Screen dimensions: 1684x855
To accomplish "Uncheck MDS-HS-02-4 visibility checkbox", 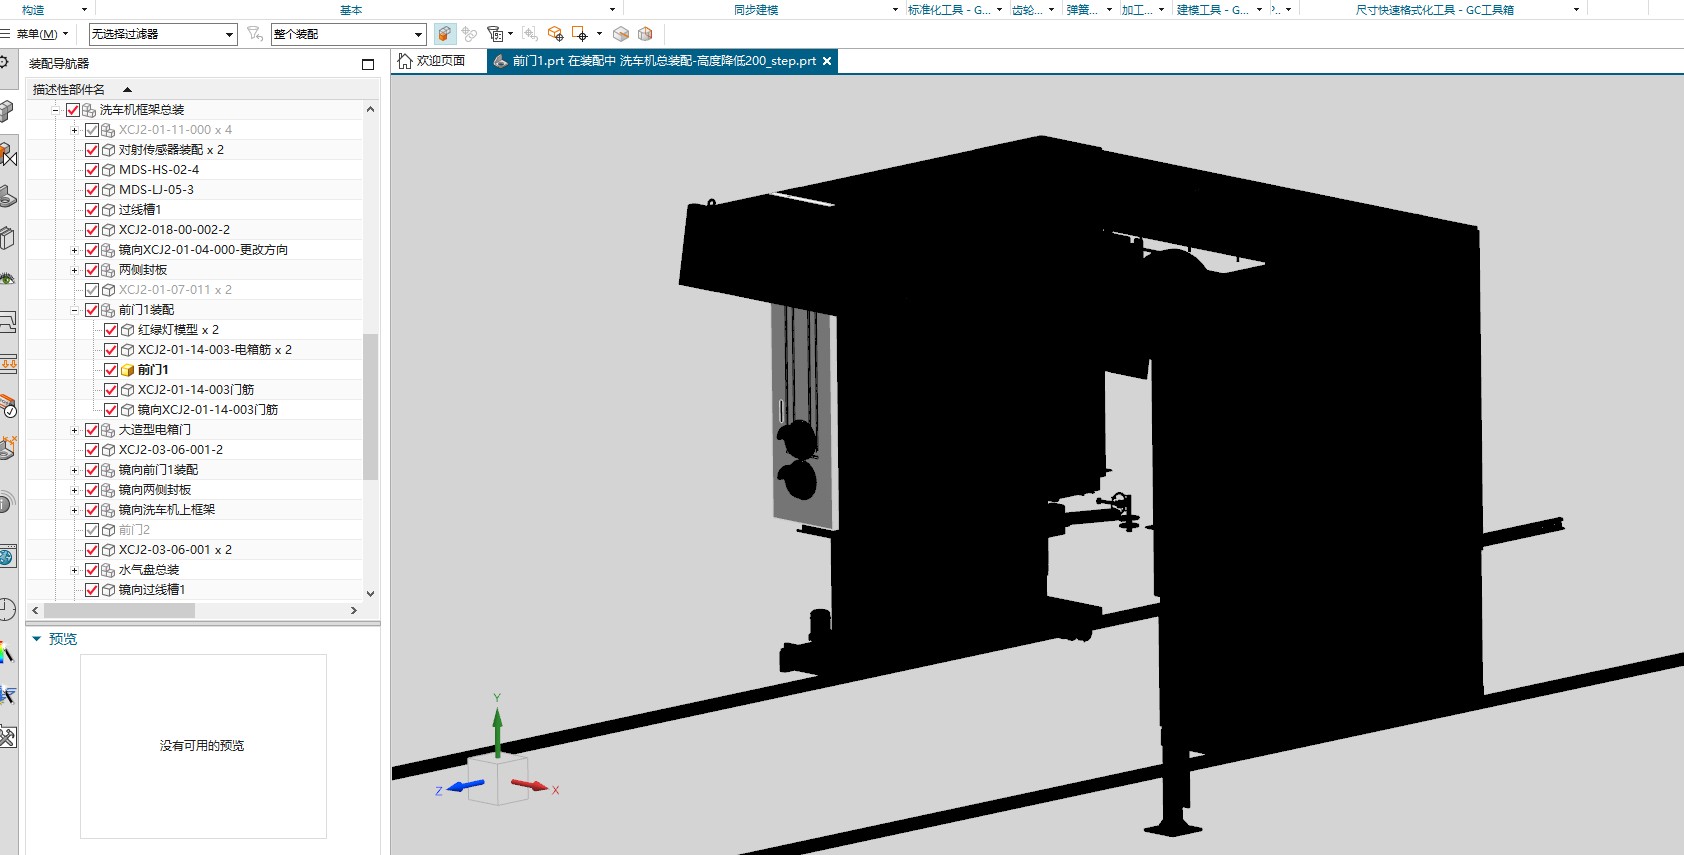I will coord(92,170).
